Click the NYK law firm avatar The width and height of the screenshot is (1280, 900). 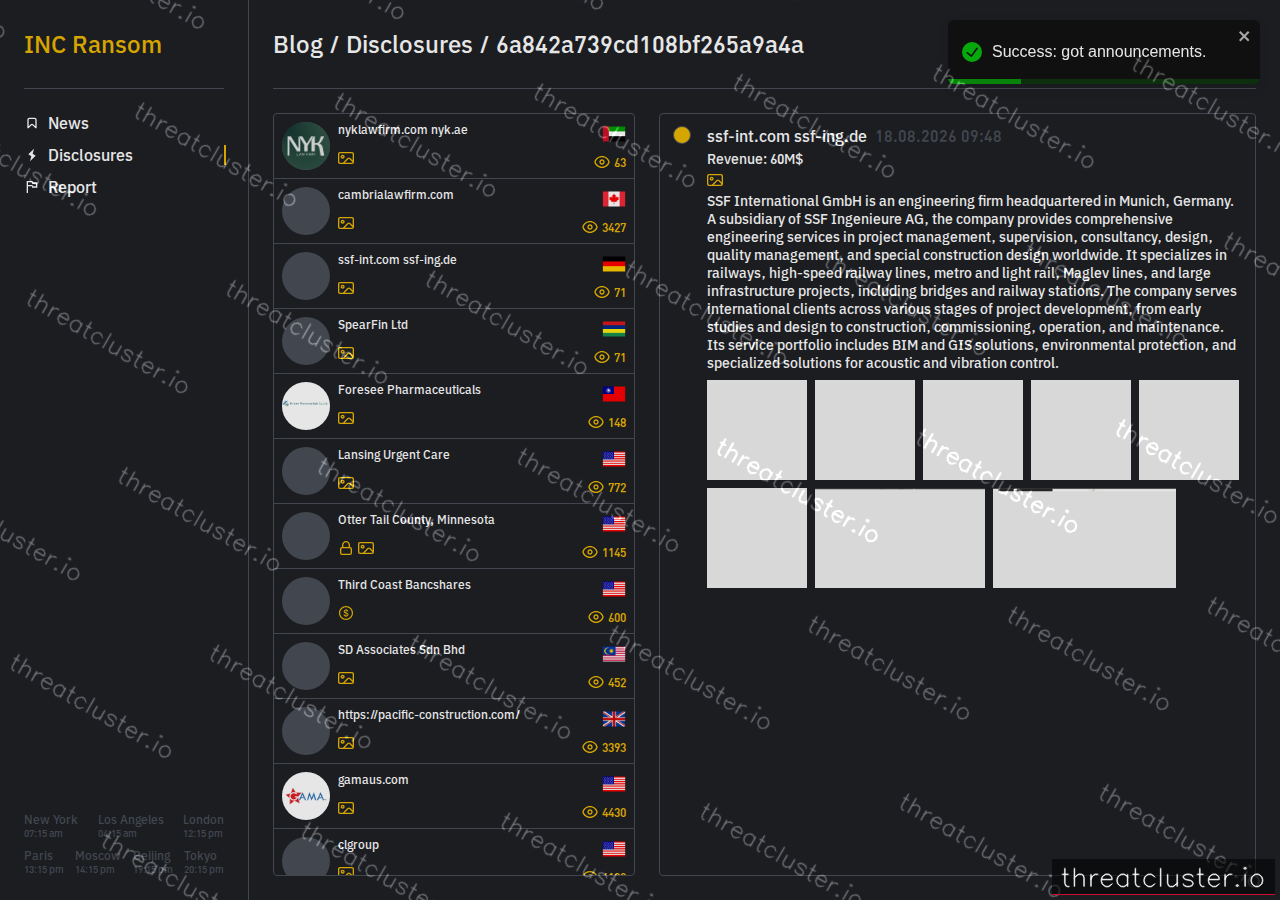pyautogui.click(x=306, y=146)
